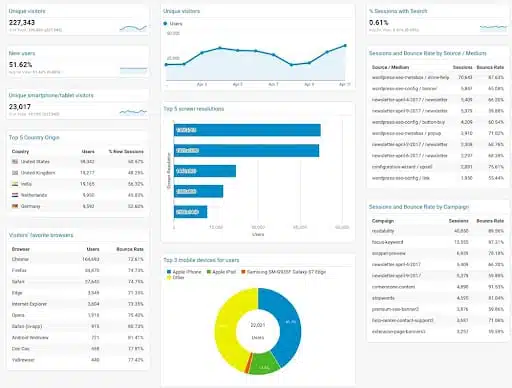Select 'wordpress-seo-config / banner' source row

coord(438,89)
